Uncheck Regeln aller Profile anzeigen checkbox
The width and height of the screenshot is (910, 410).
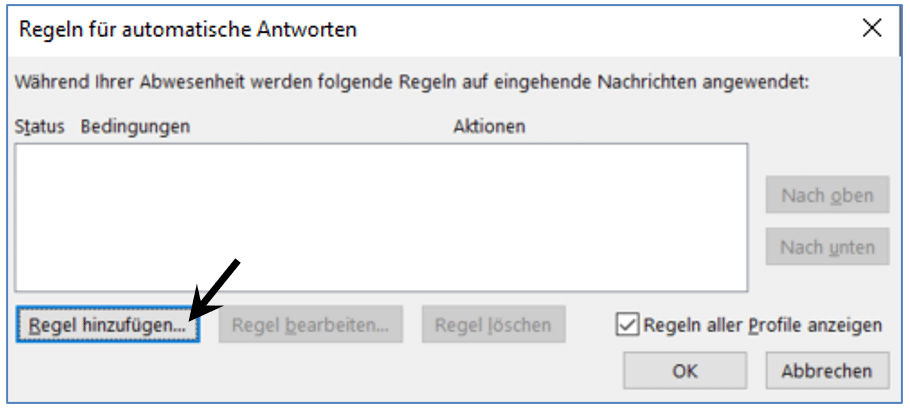point(627,325)
